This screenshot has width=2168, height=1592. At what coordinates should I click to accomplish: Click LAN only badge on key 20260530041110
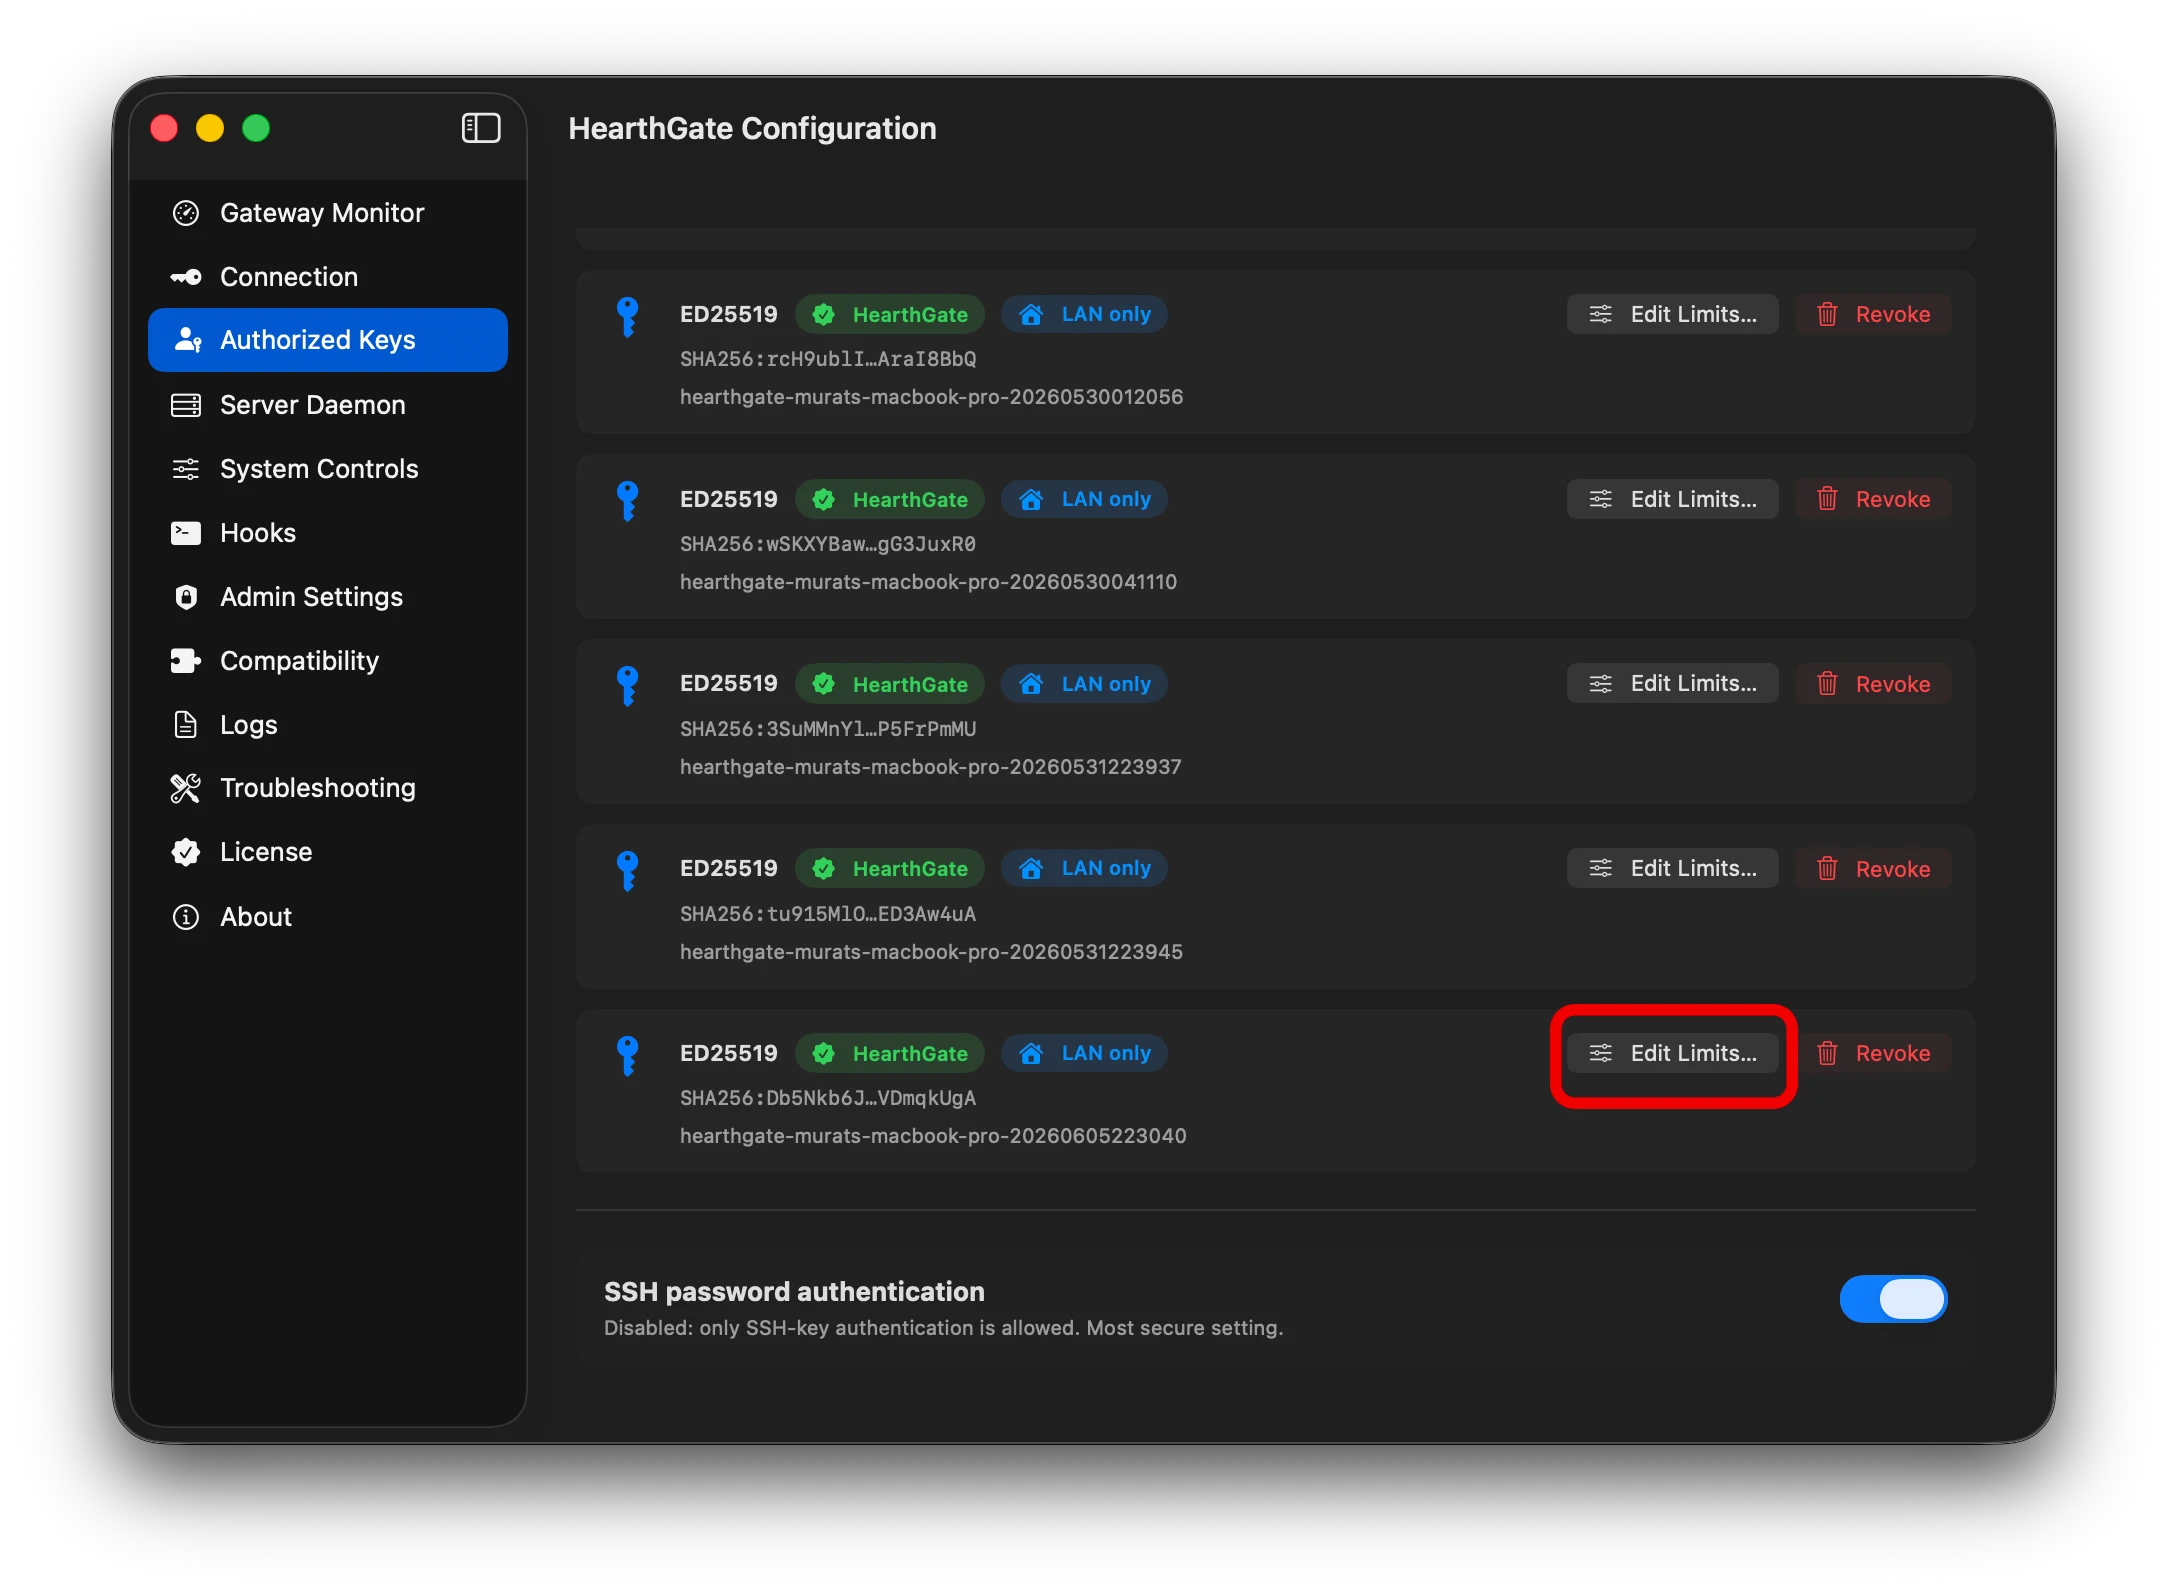1084,499
